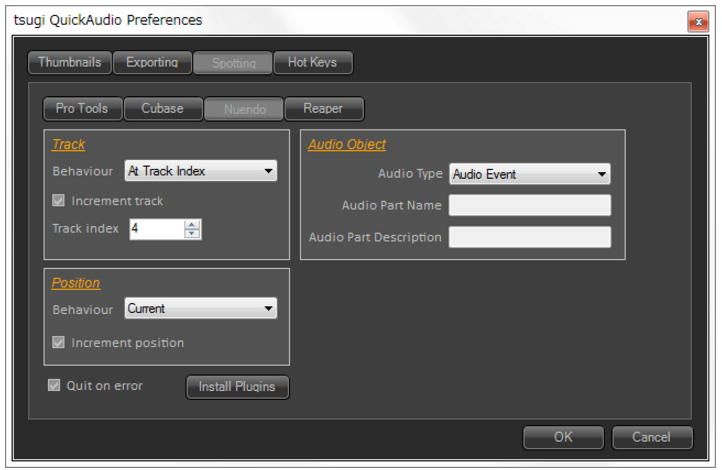Screen dimensions: 722x470
Task: Select the Hot Keys tab
Action: pos(312,63)
